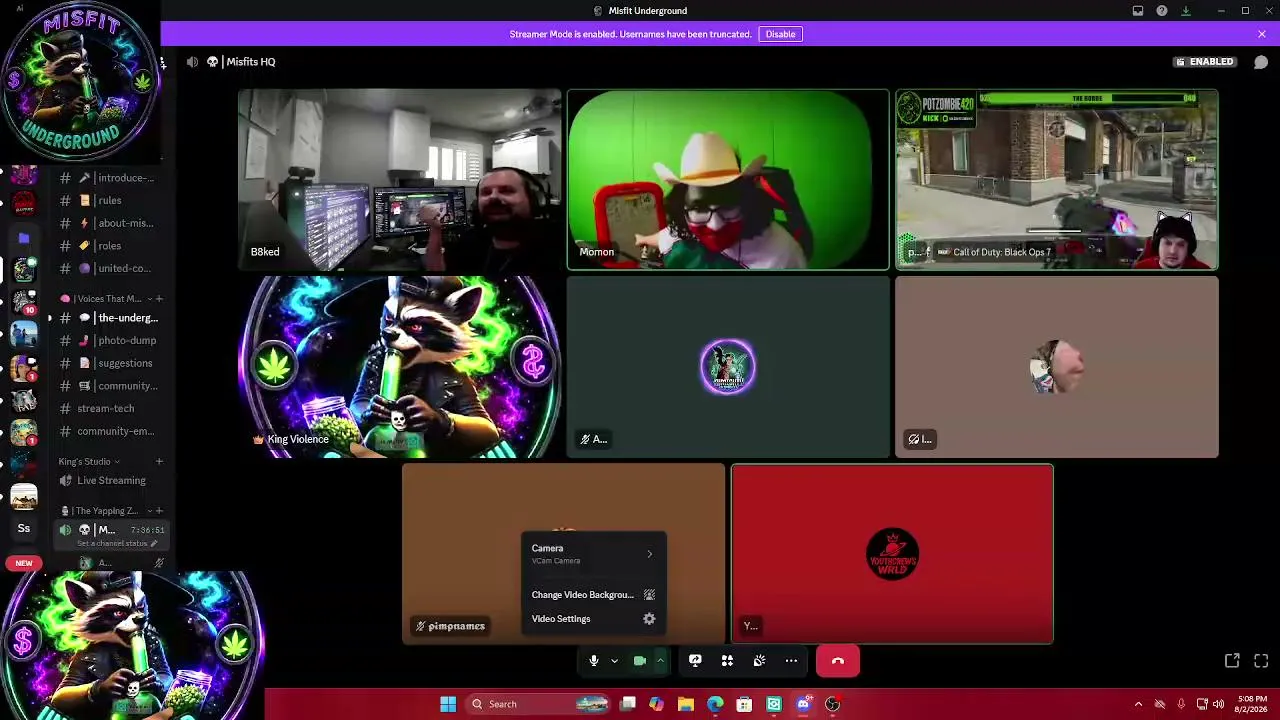Launch Microsoft Edge from the taskbar
The width and height of the screenshot is (1280, 720).
point(715,704)
